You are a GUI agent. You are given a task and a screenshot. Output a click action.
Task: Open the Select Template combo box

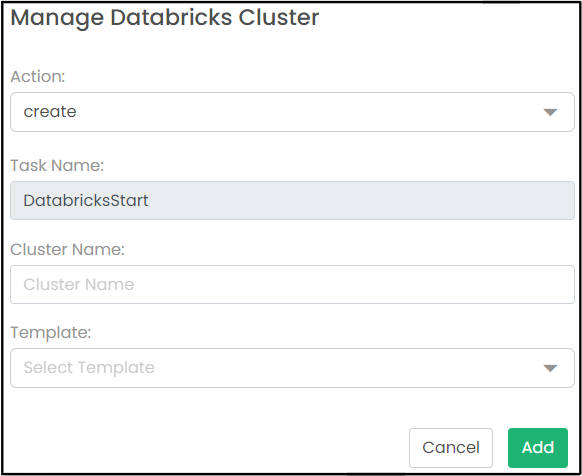click(x=292, y=368)
